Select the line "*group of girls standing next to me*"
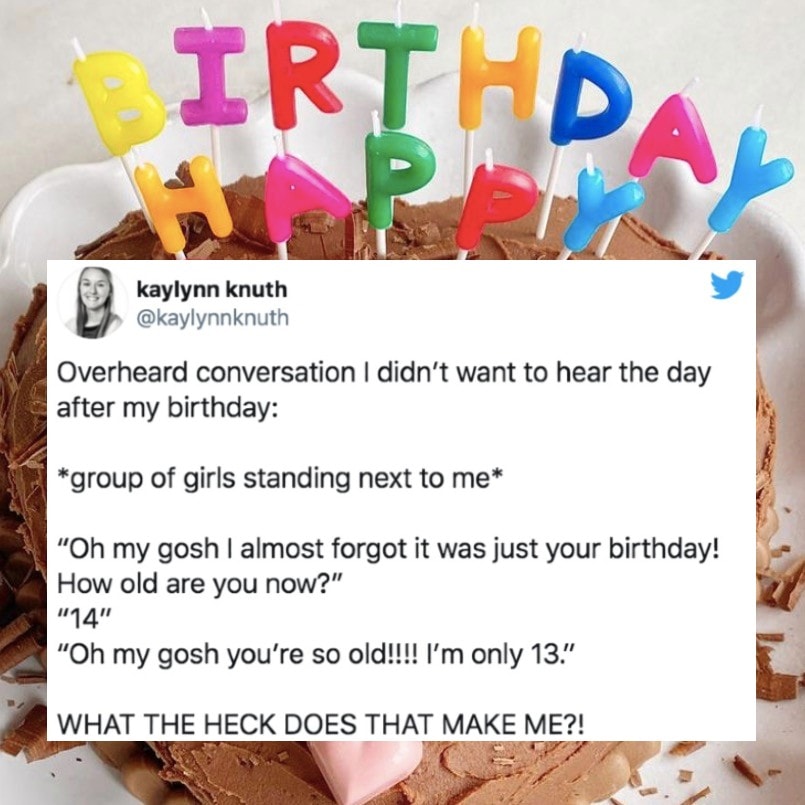Image resolution: width=805 pixels, height=805 pixels. coord(278,480)
